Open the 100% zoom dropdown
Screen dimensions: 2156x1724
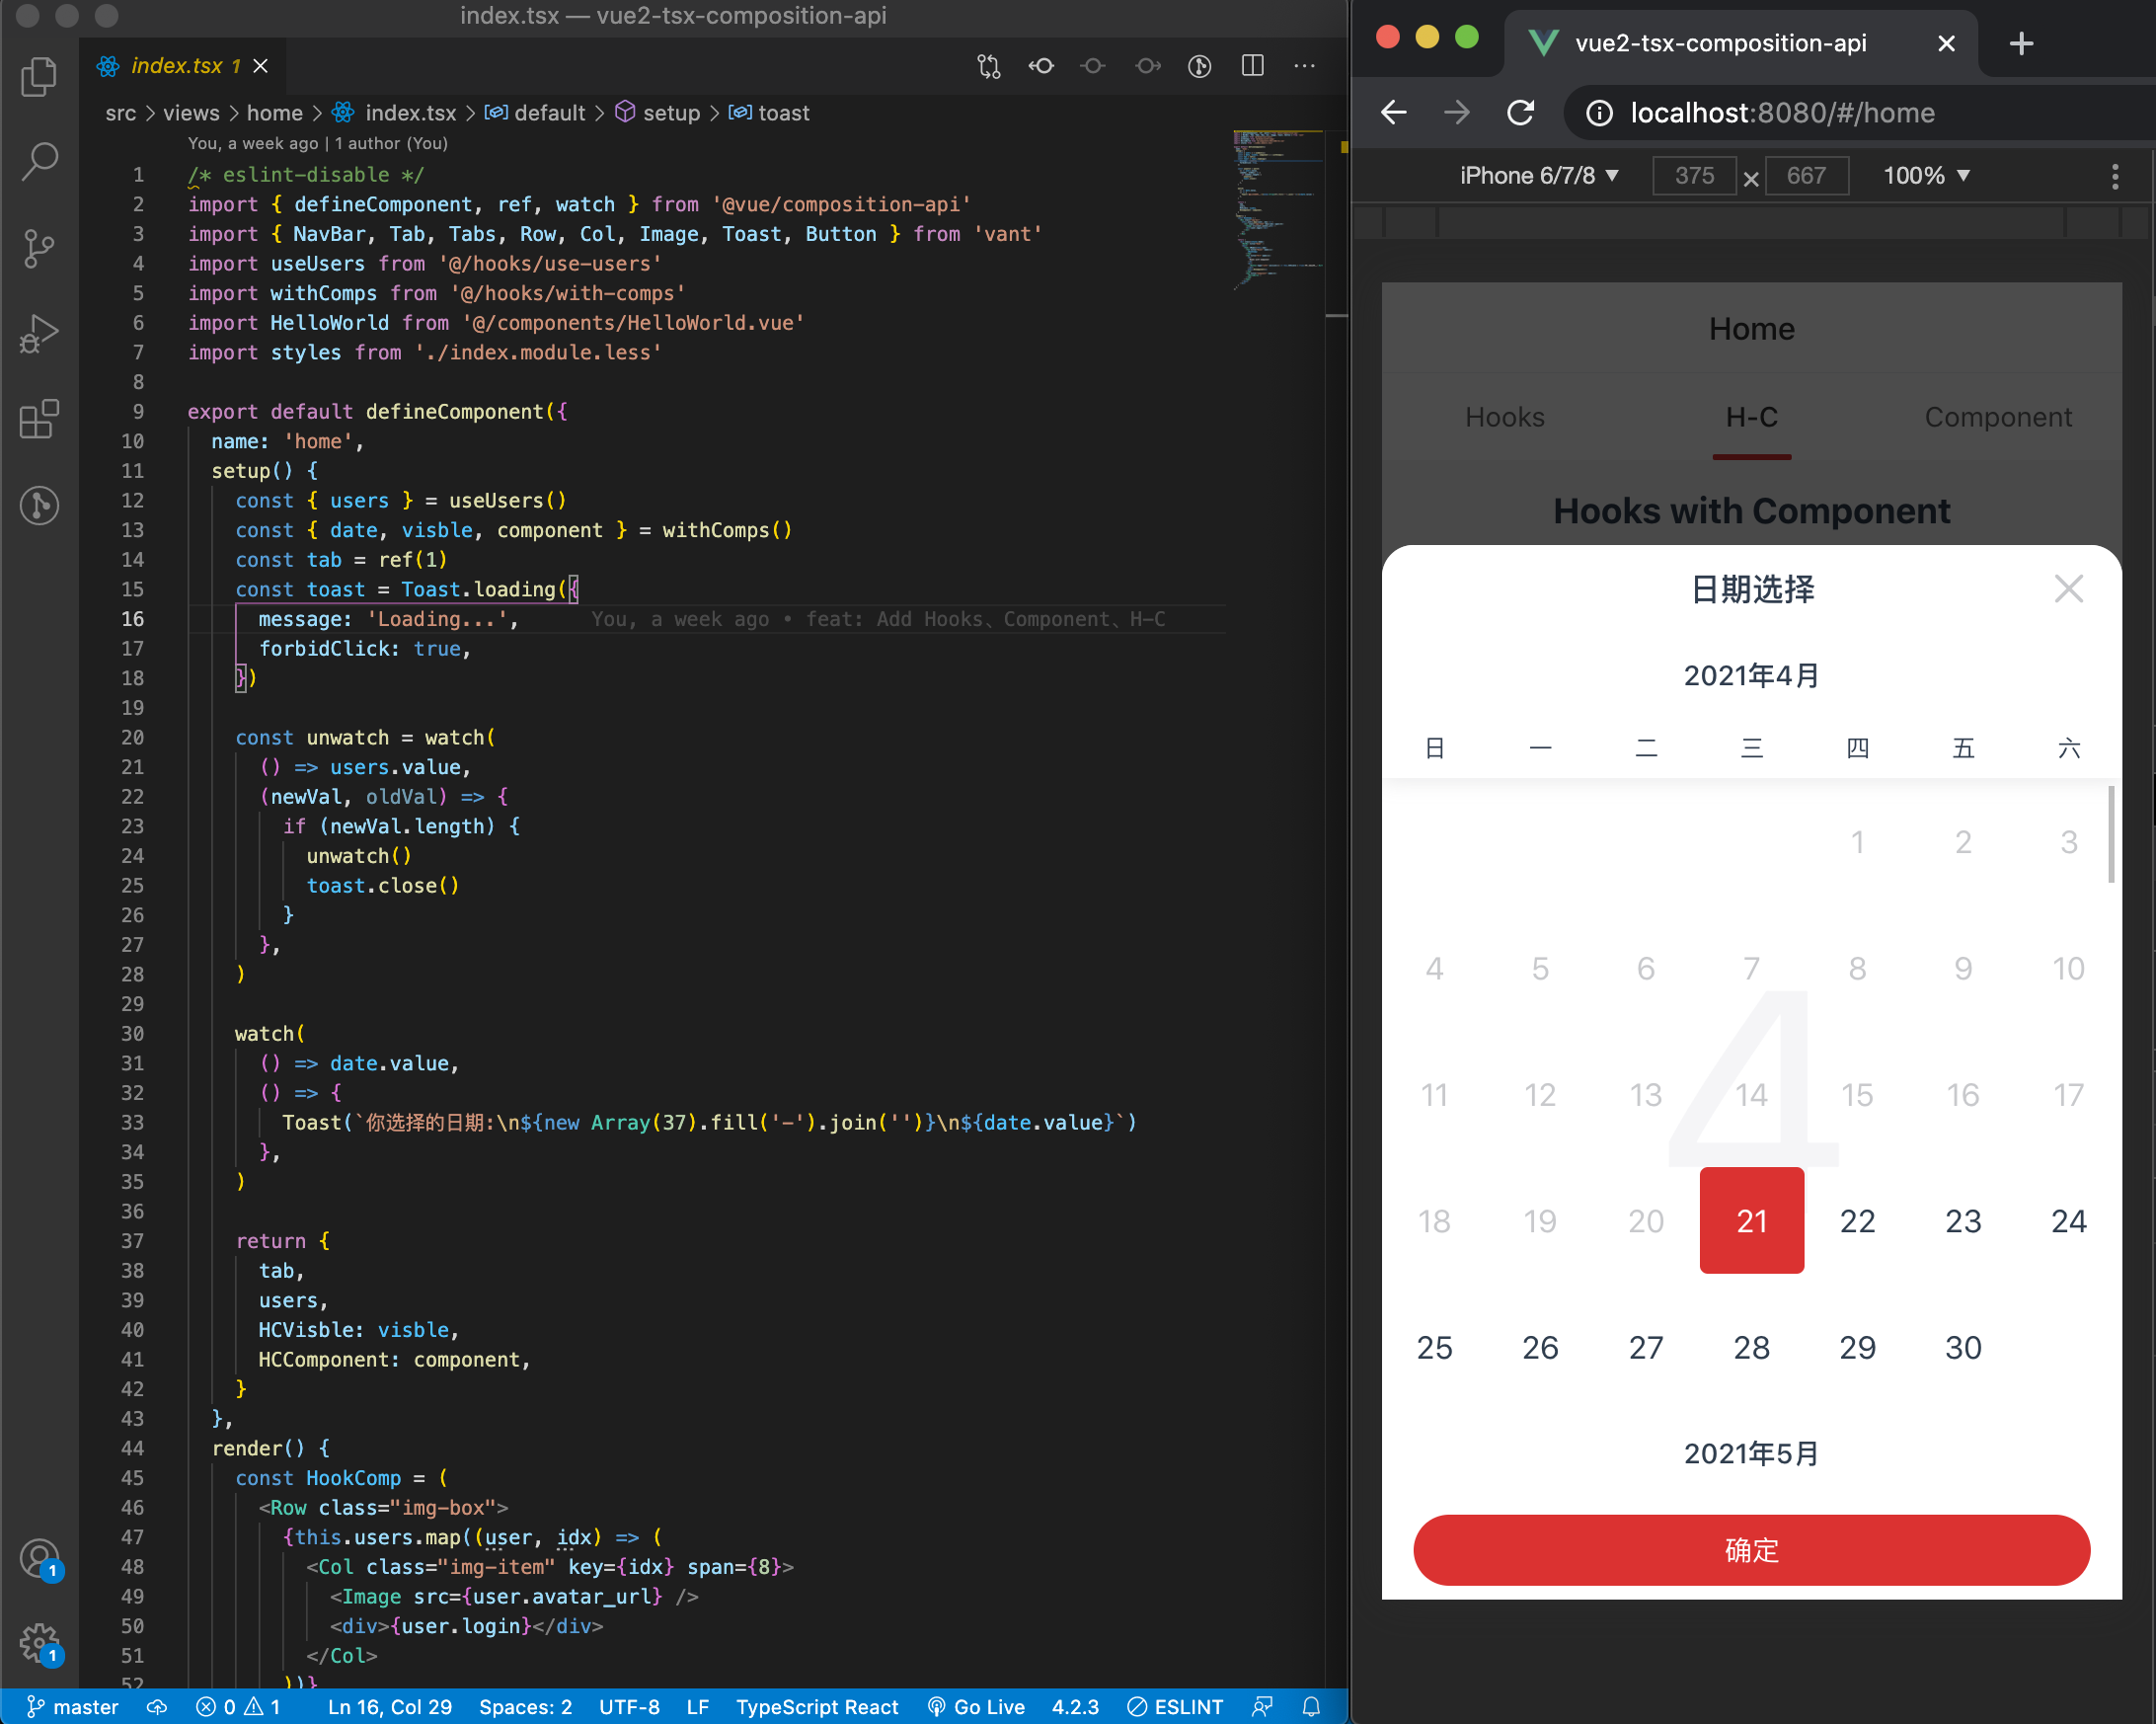coord(1925,176)
